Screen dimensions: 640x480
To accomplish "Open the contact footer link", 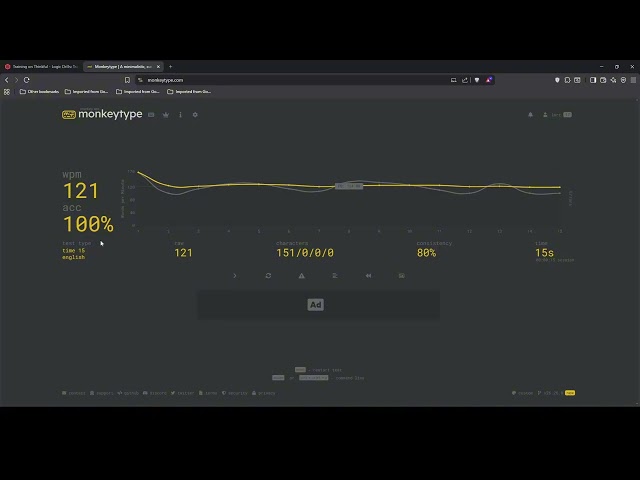I will 73,393.
